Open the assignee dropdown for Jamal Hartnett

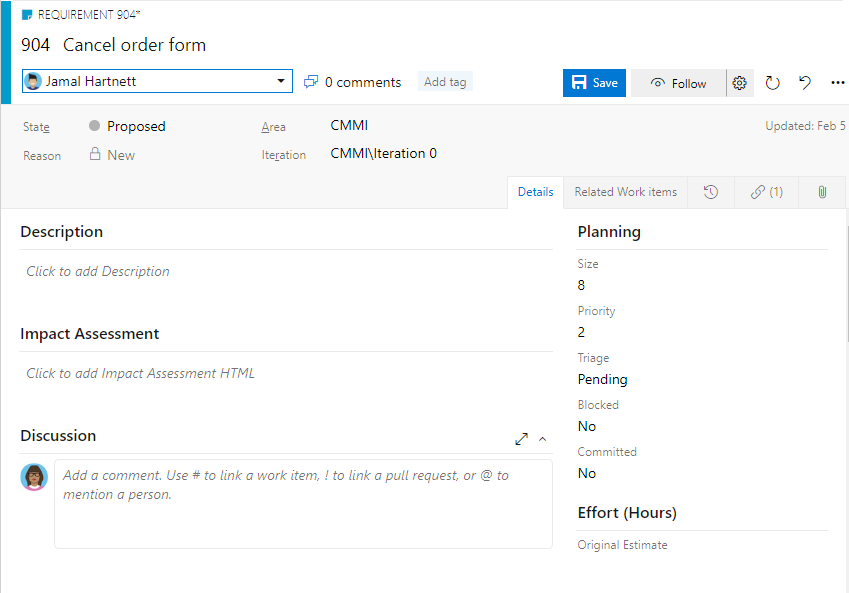(281, 81)
